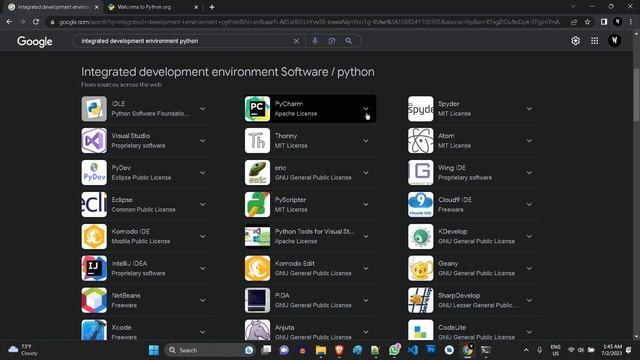Click the Komodo IDE logo icon
Screen dimensions: 640x360
click(94, 236)
